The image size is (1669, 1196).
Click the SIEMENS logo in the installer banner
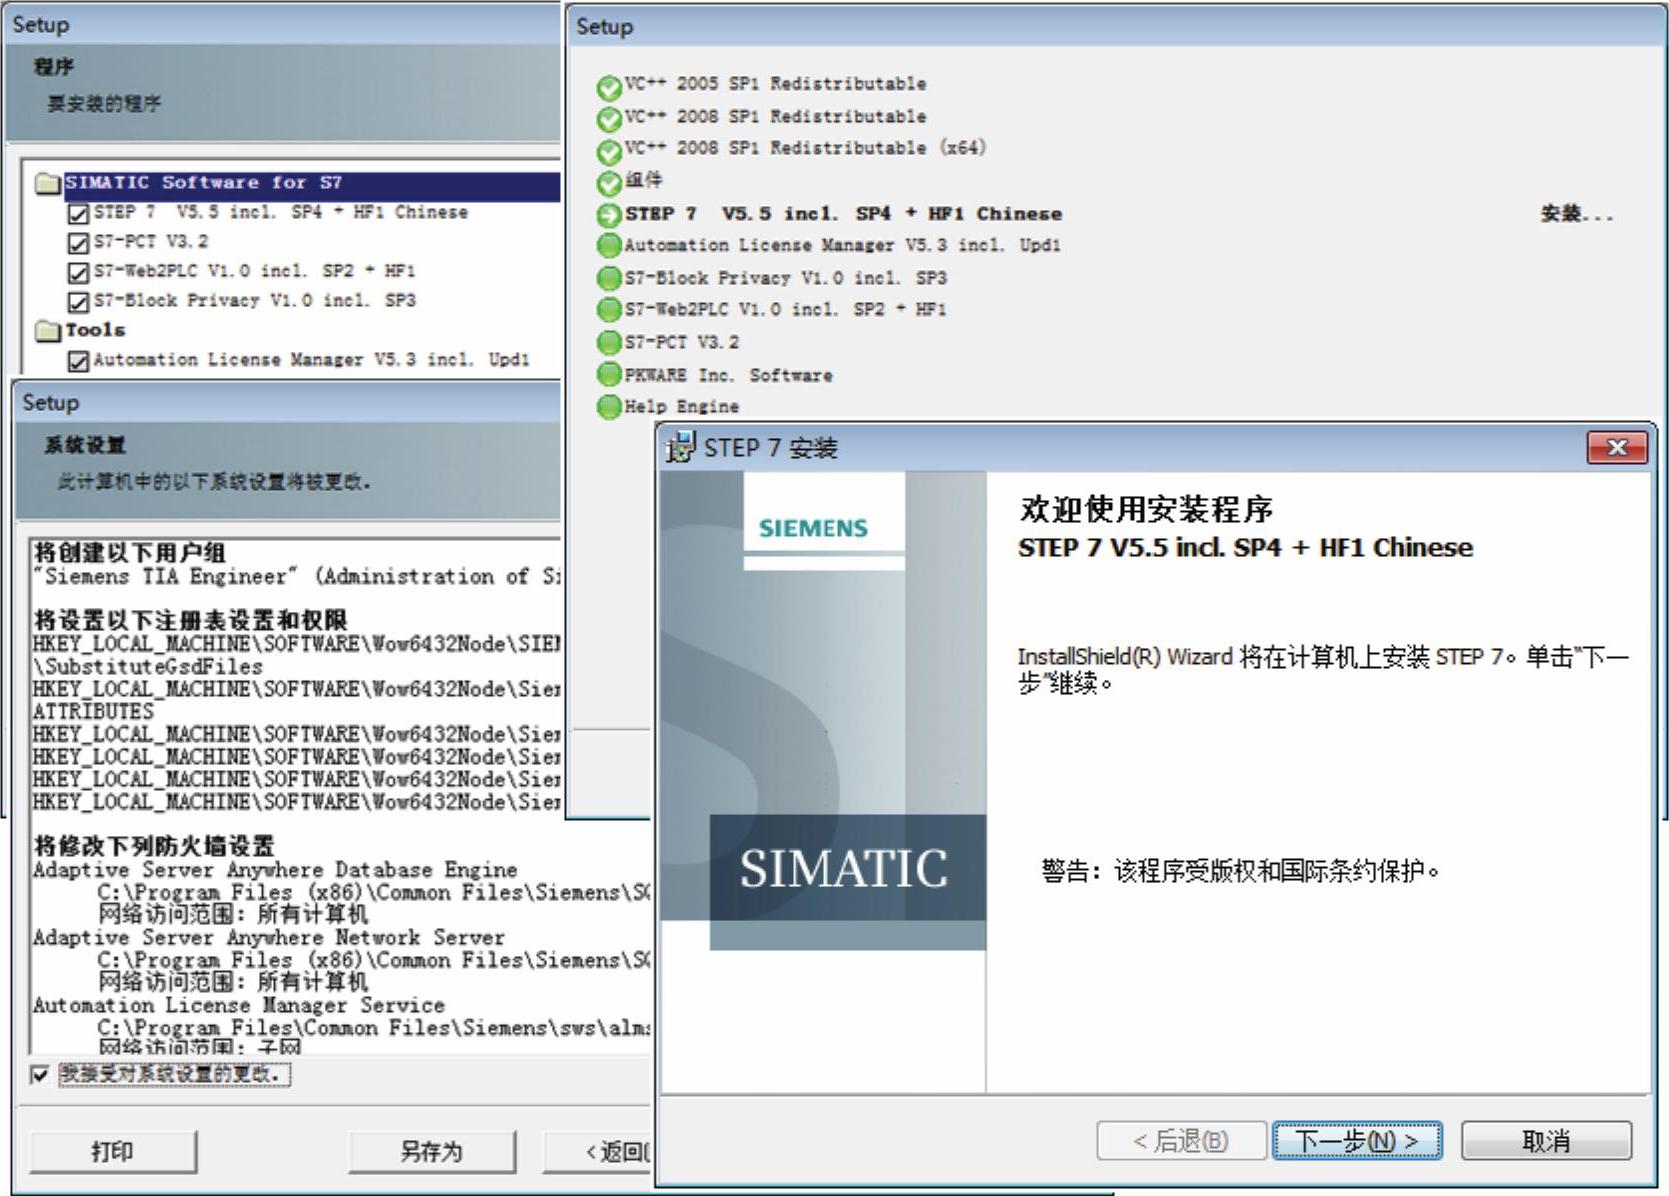(813, 528)
